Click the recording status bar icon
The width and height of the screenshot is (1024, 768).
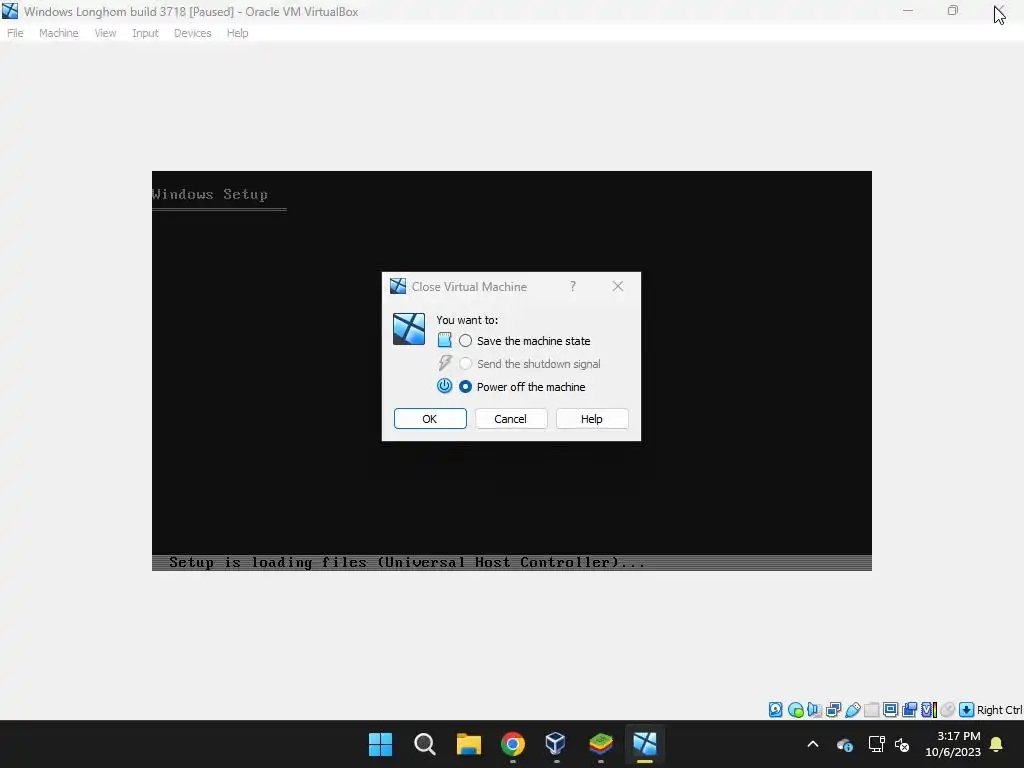point(909,710)
